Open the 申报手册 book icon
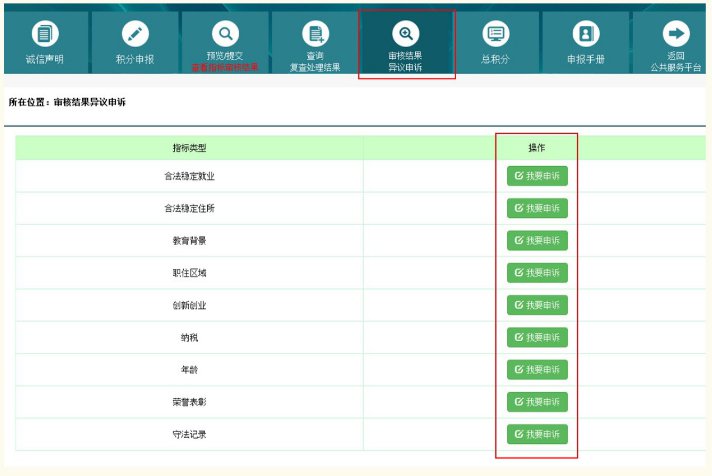Image resolution: width=712 pixels, height=476 pixels. click(586, 34)
